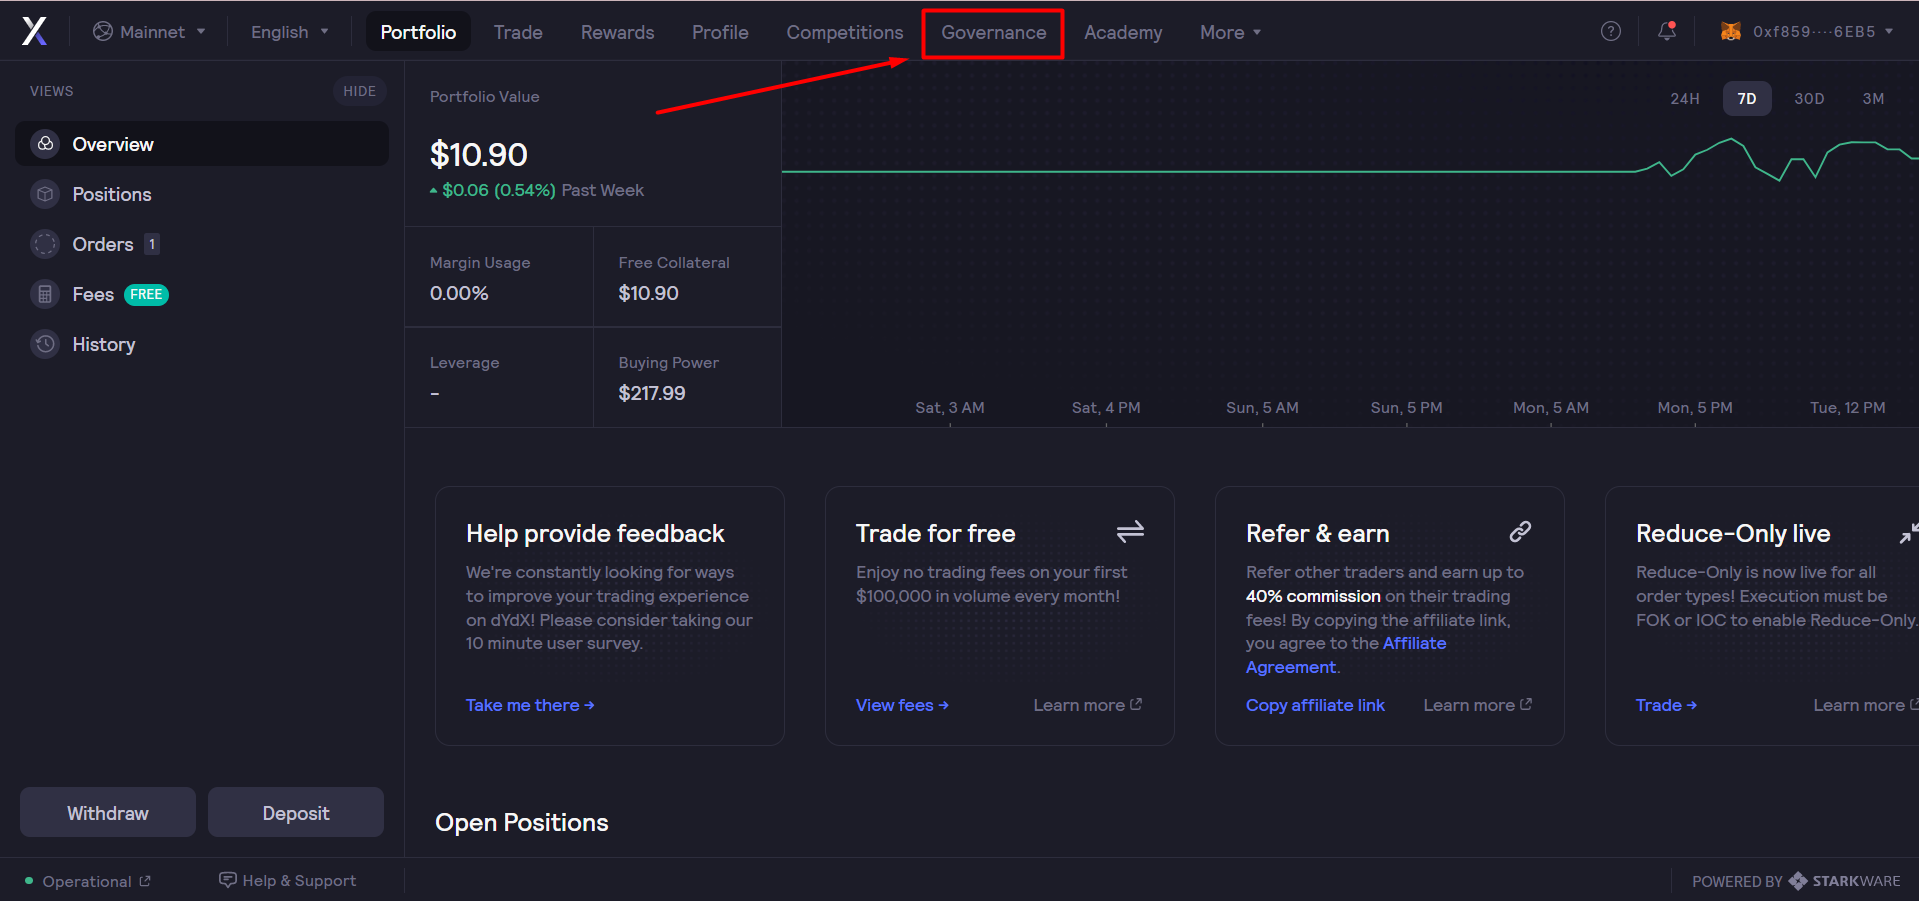Select the 24H chart range
1919x901 pixels.
pos(1685,98)
